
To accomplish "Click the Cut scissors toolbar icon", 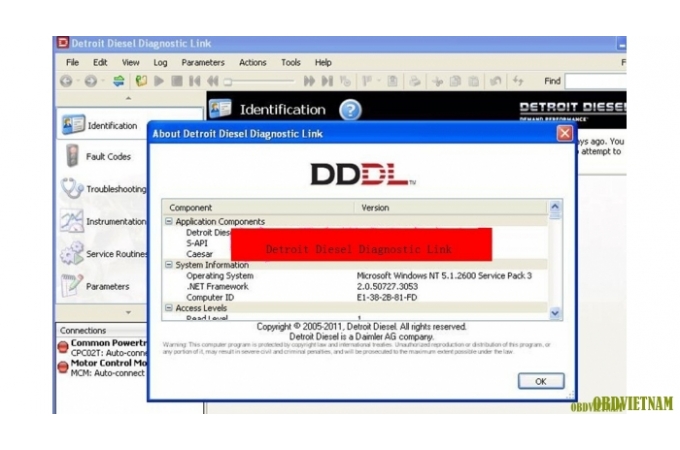I will pos(438,81).
